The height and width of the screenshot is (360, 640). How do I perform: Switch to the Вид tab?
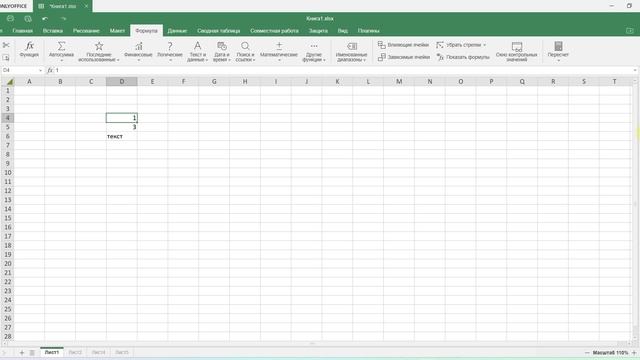click(343, 31)
